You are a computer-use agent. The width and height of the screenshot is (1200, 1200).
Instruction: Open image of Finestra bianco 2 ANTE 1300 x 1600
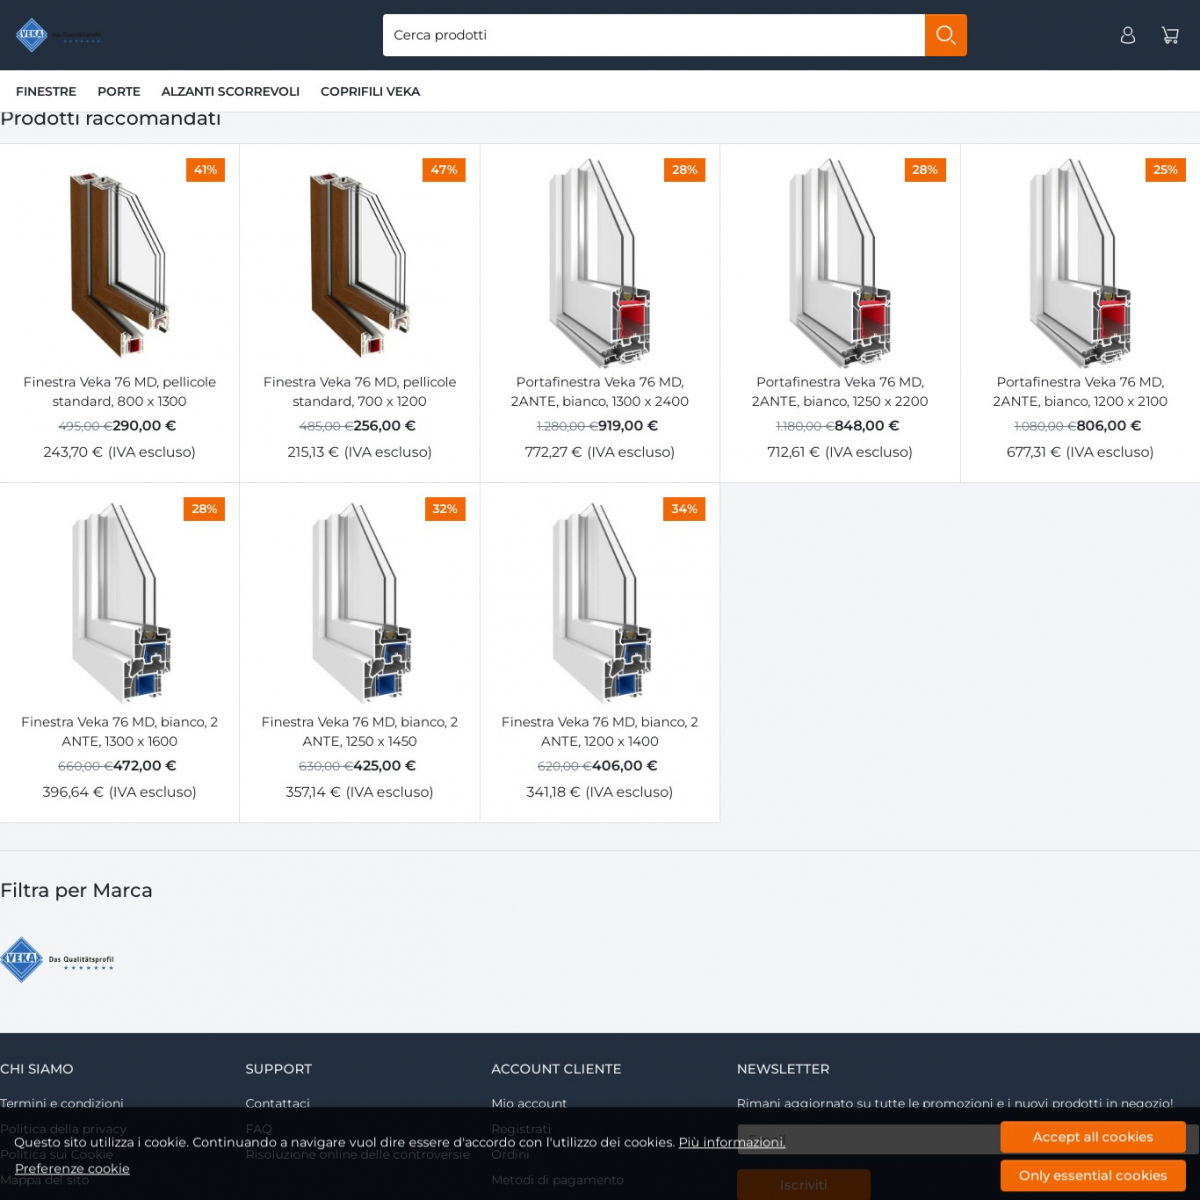(x=120, y=603)
